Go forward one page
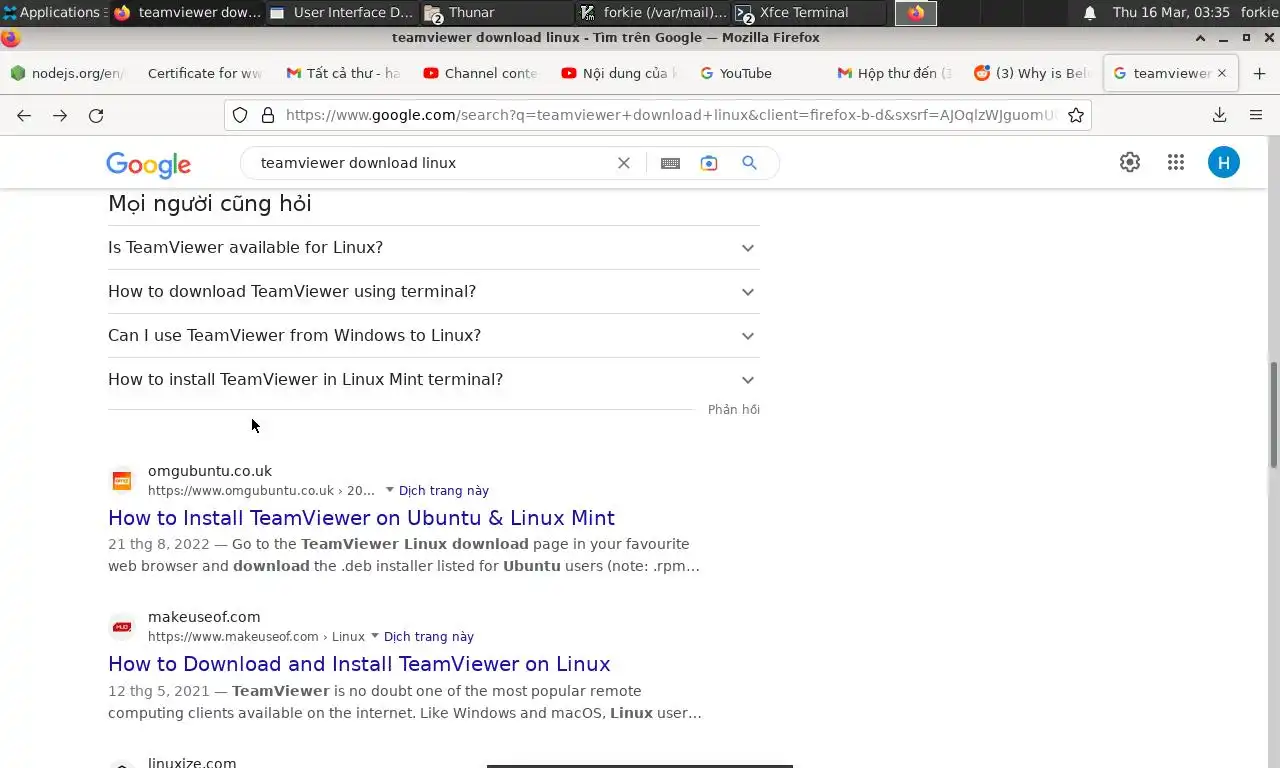This screenshot has height=768, width=1280. coord(60,115)
